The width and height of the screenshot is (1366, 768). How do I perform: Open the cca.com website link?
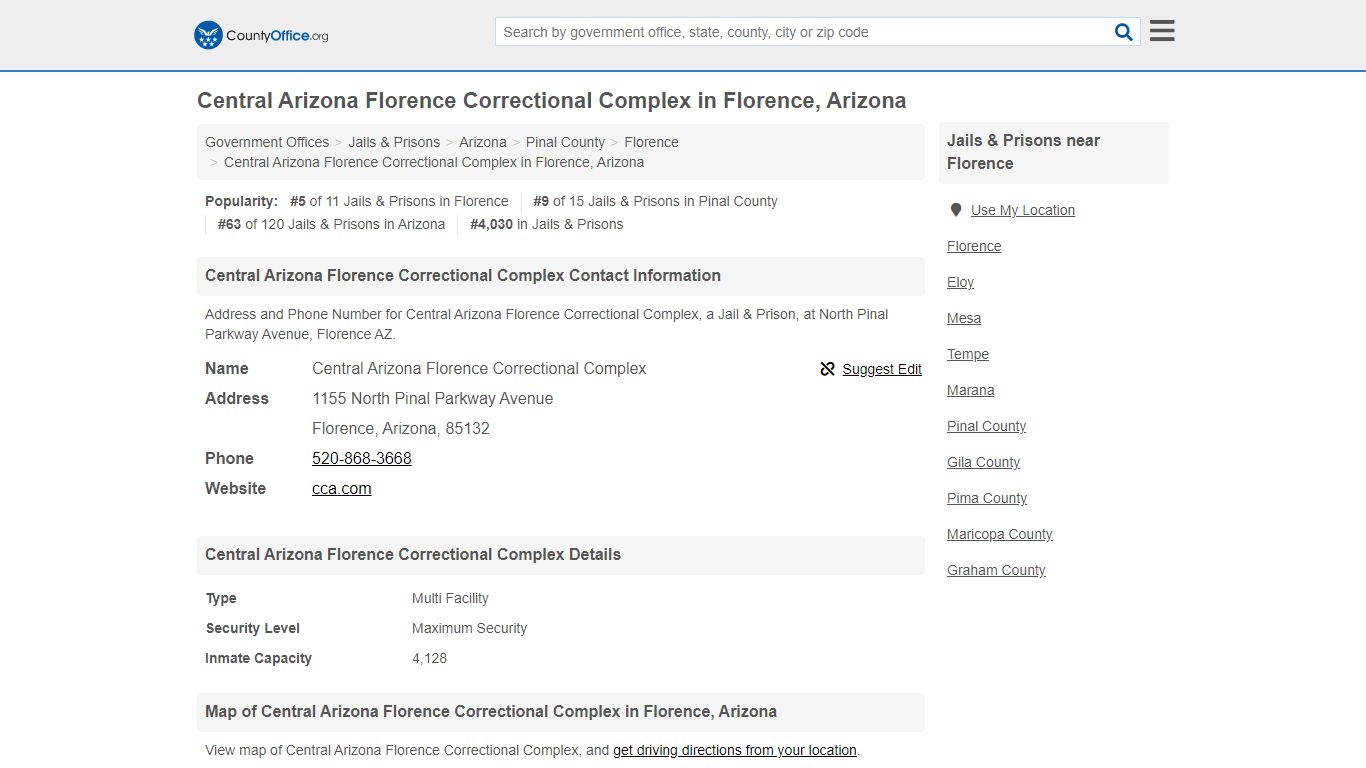point(342,488)
